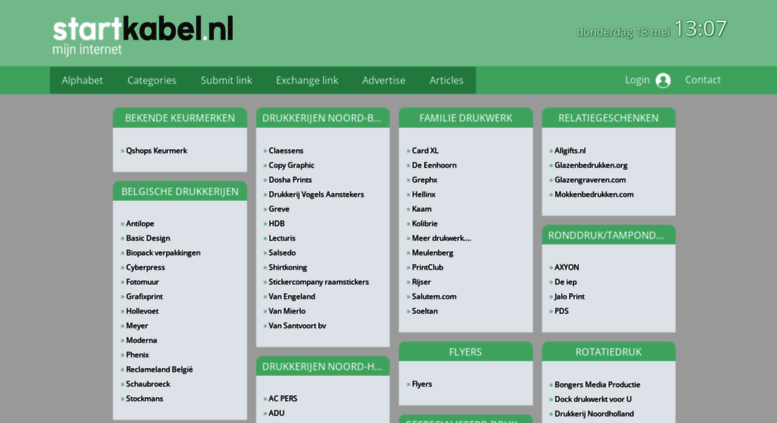
Task: Open Biopack verpakkingen link
Action: (163, 253)
